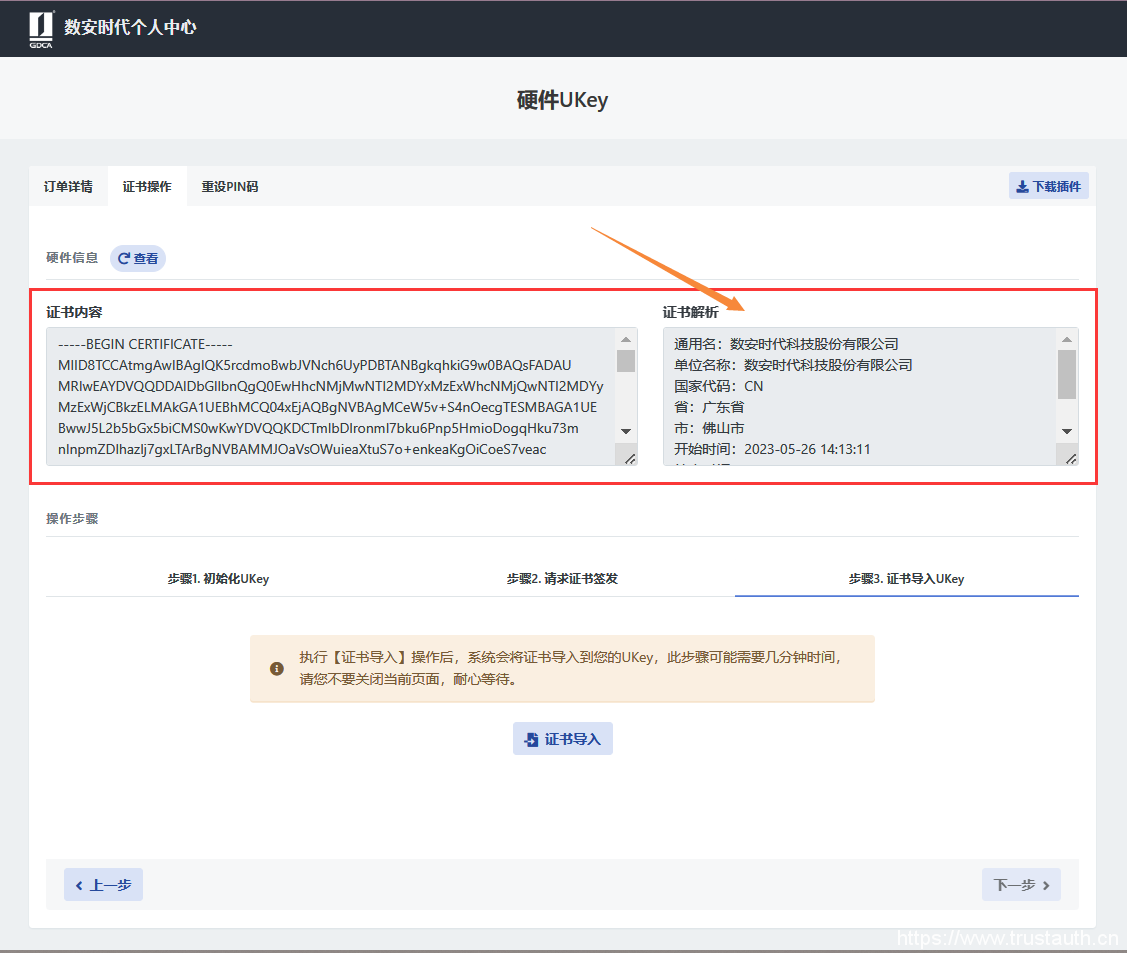
Task: Click the 证书内容 scrollbar thumb
Action: 626,361
